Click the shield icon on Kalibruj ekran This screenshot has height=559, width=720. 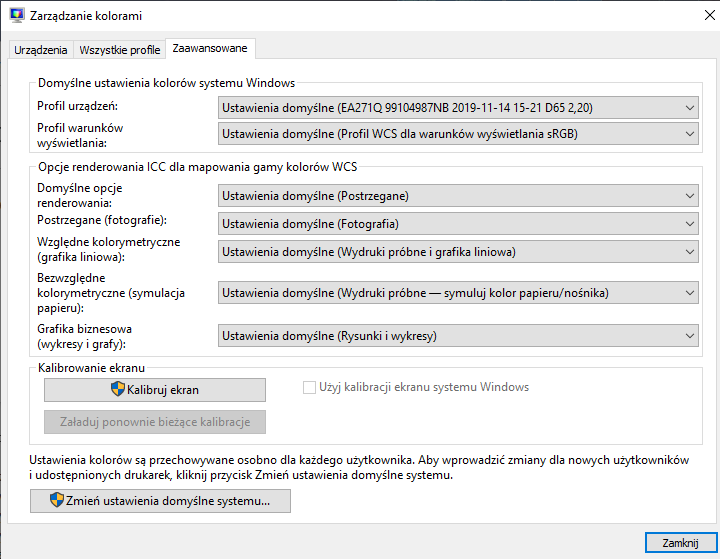(x=117, y=388)
